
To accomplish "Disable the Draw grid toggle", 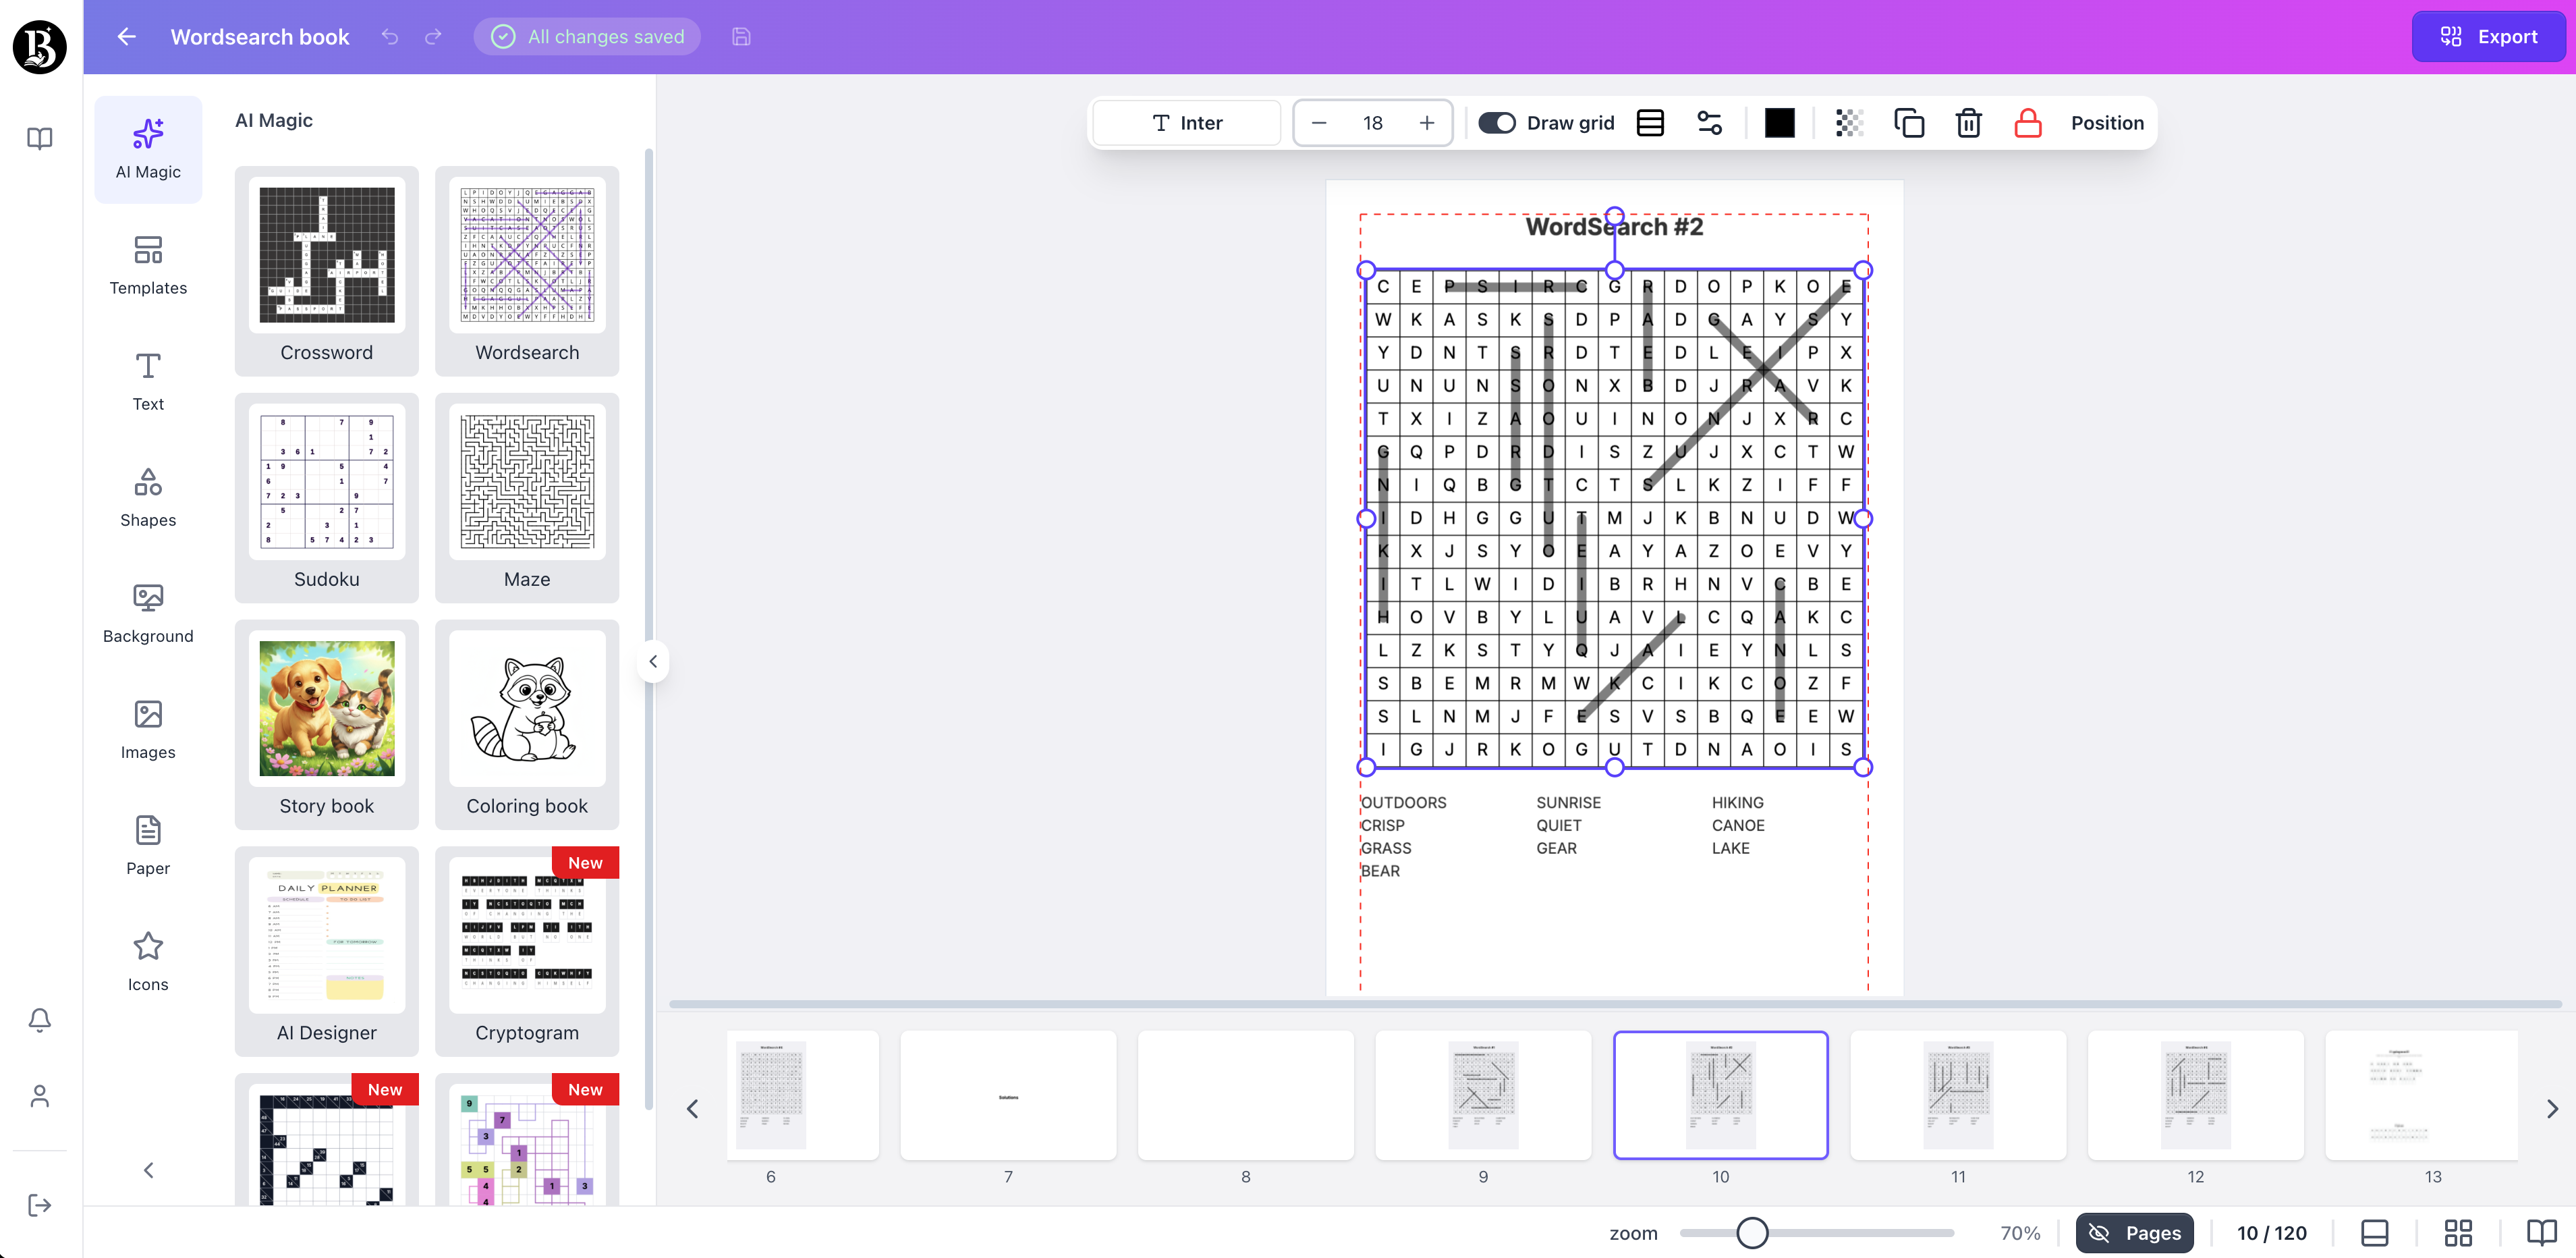I will (x=1497, y=122).
